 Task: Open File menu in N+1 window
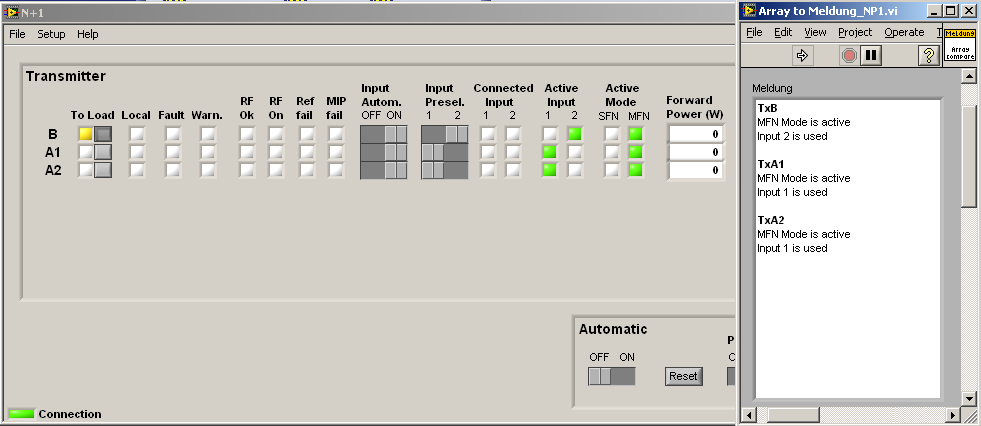tap(17, 34)
